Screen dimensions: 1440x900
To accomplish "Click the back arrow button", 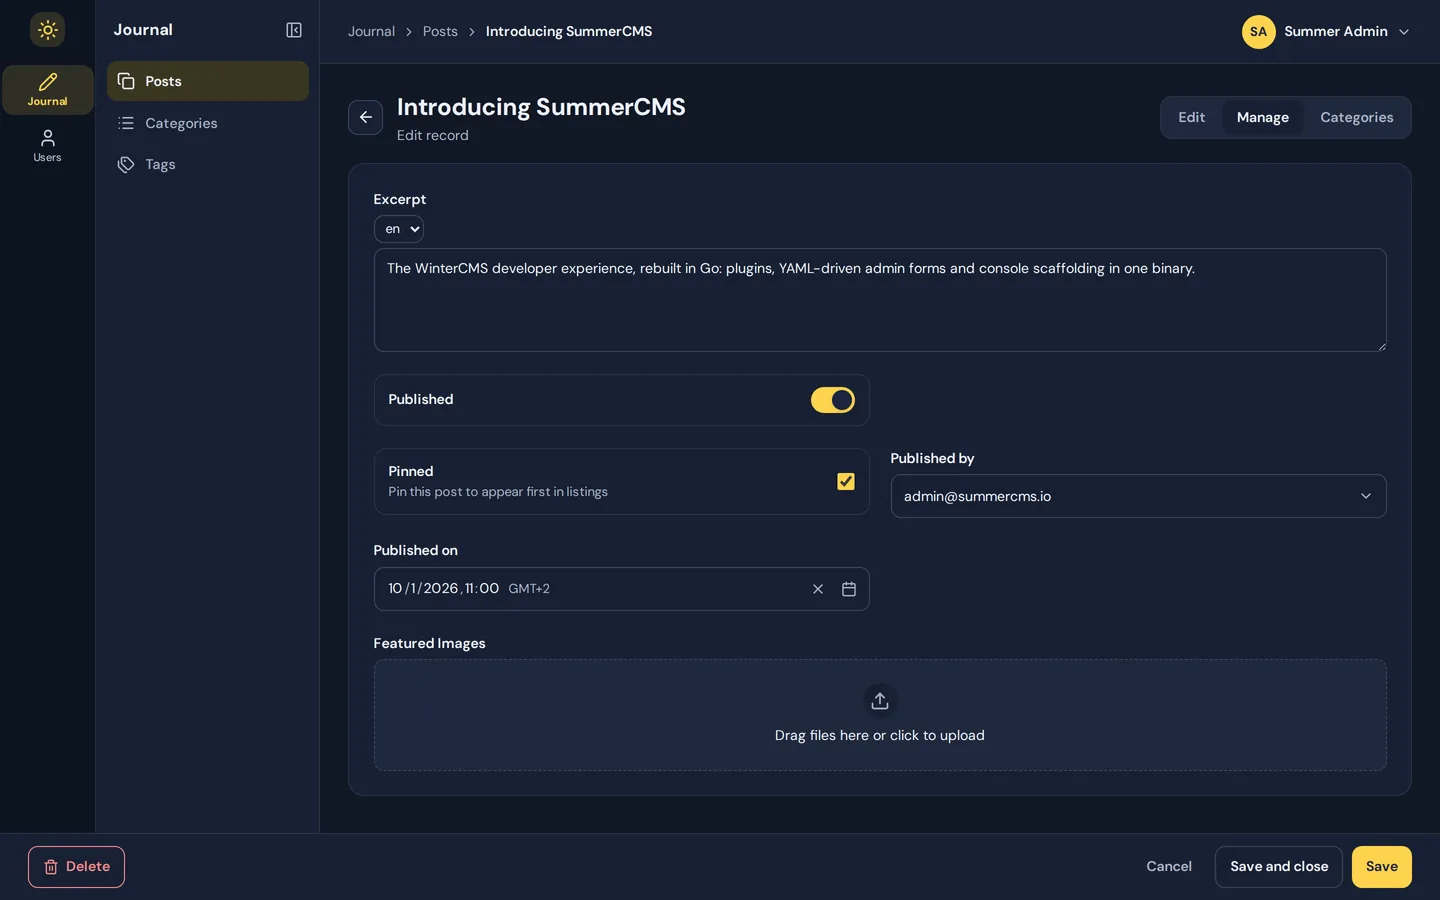I will (365, 117).
